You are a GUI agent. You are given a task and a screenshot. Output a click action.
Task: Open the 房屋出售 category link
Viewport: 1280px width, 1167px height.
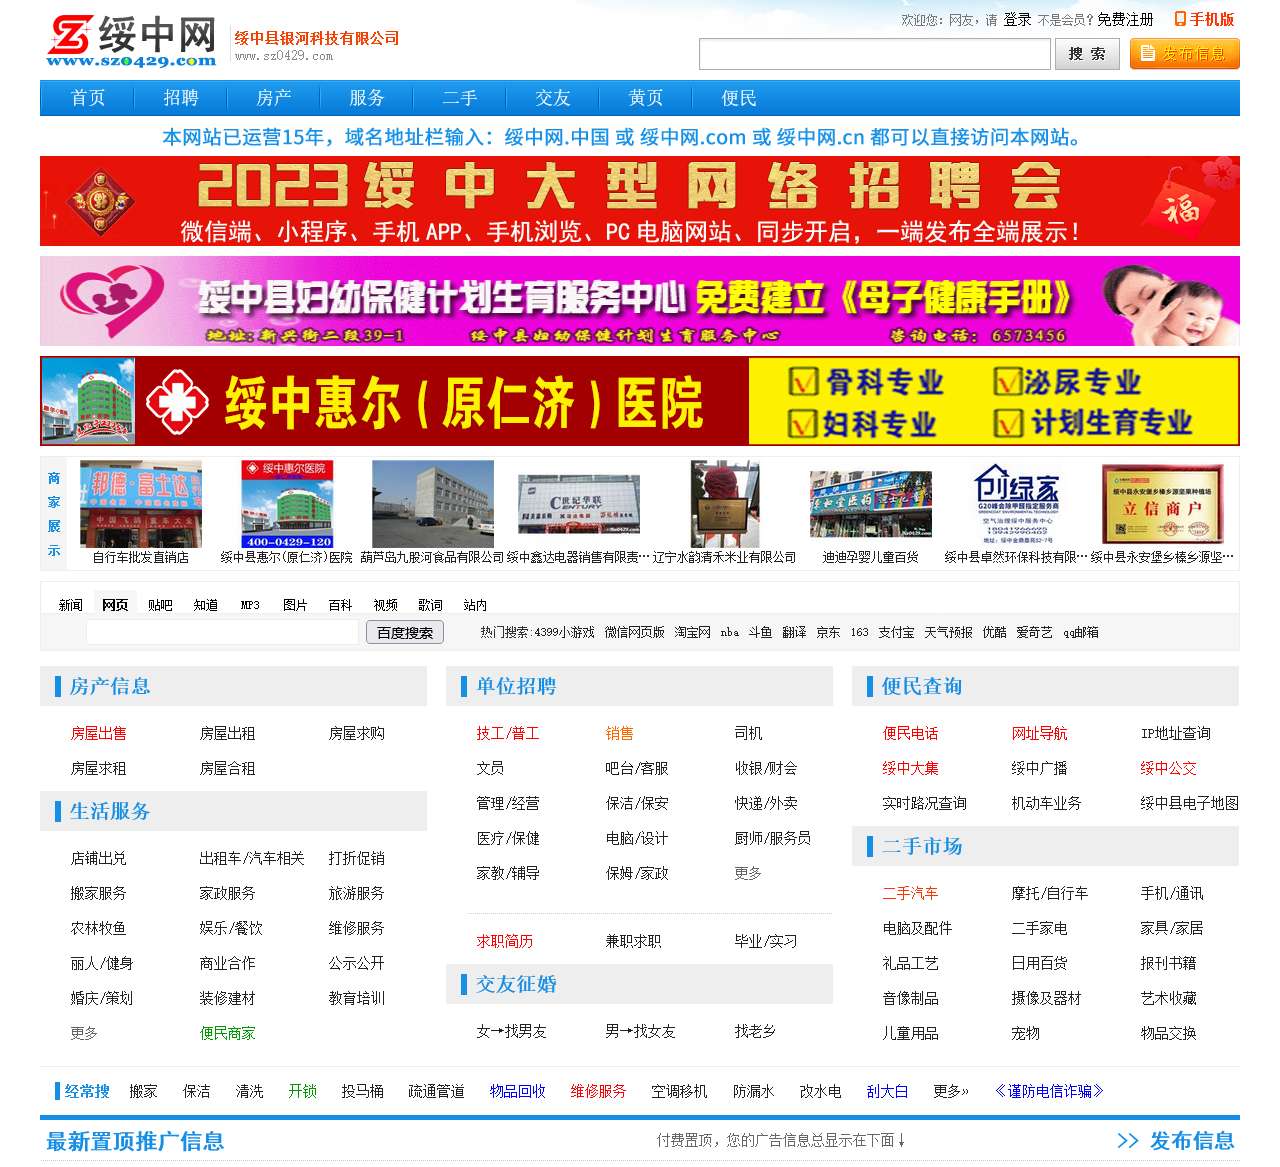(x=98, y=733)
